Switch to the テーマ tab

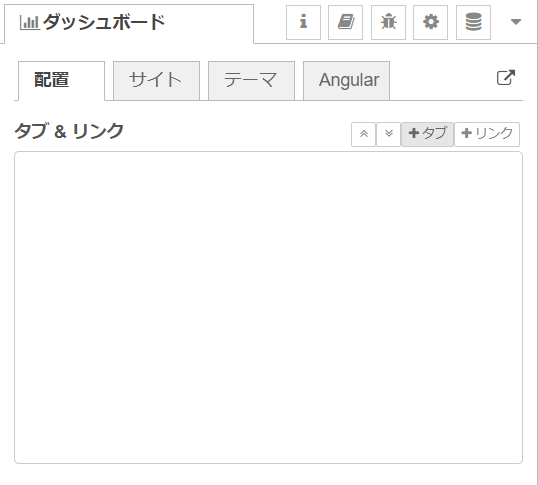(x=252, y=81)
